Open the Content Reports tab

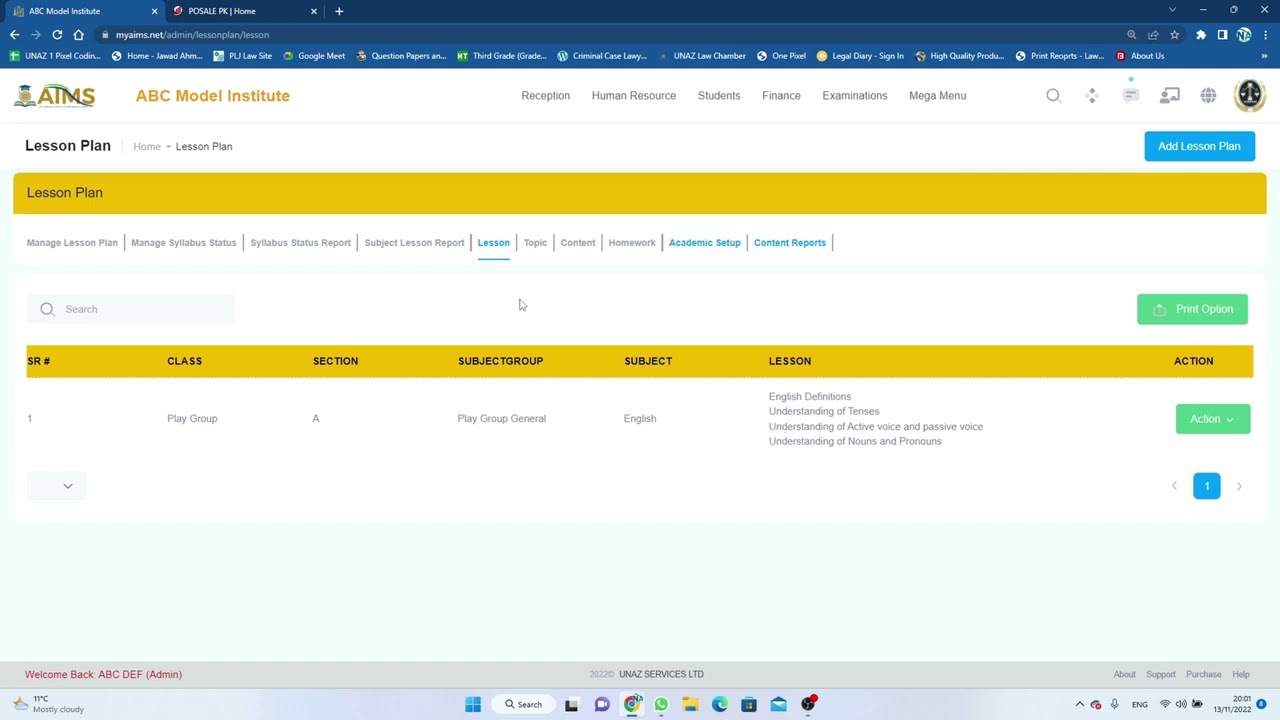790,243
